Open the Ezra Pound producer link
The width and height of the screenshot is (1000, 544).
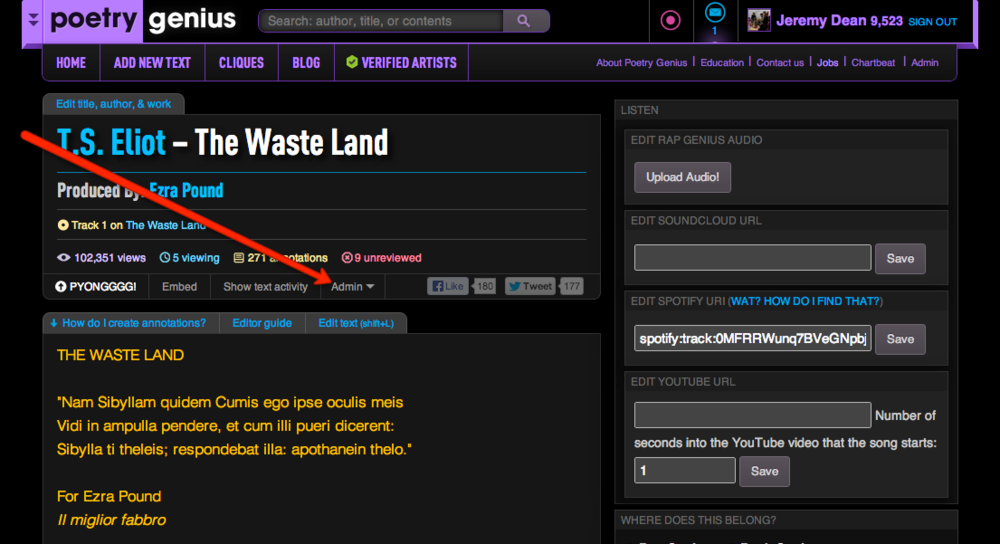click(186, 190)
